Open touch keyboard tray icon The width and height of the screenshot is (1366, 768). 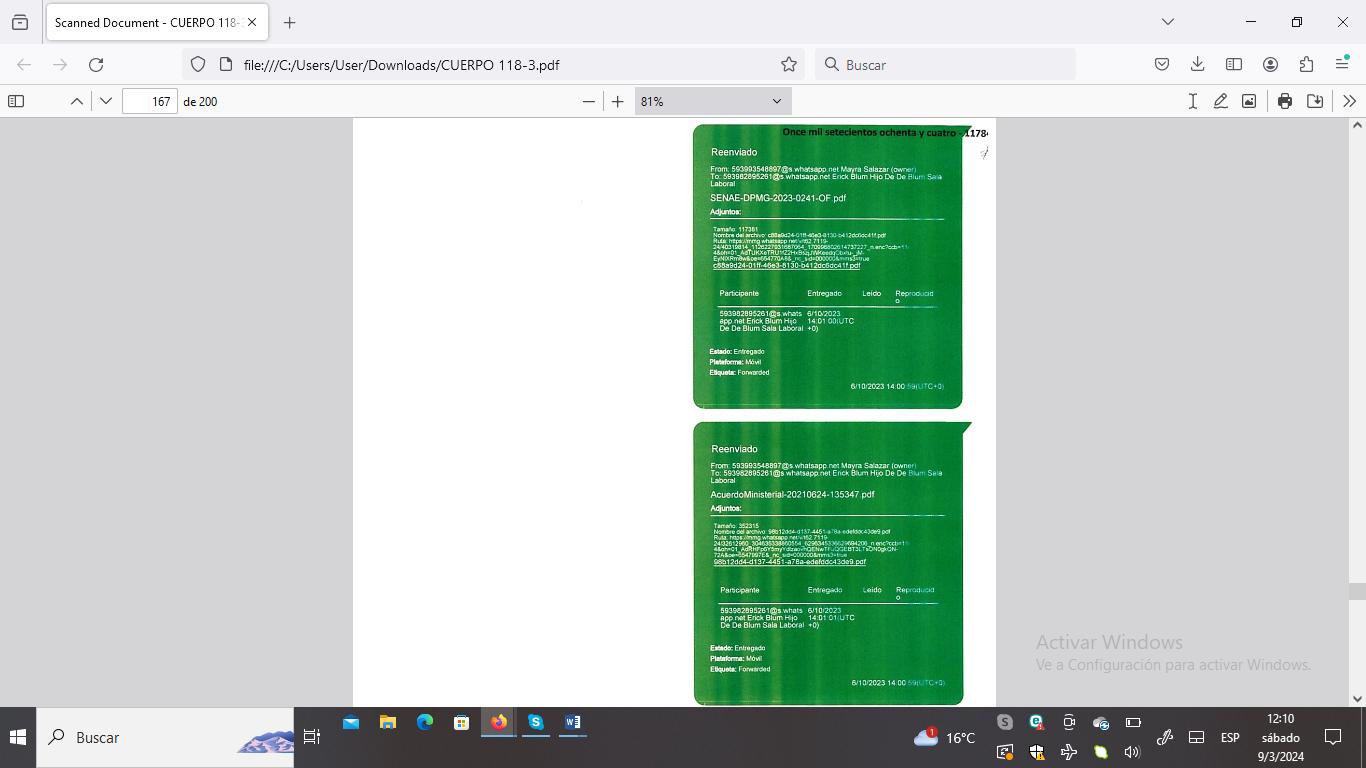(x=1196, y=737)
